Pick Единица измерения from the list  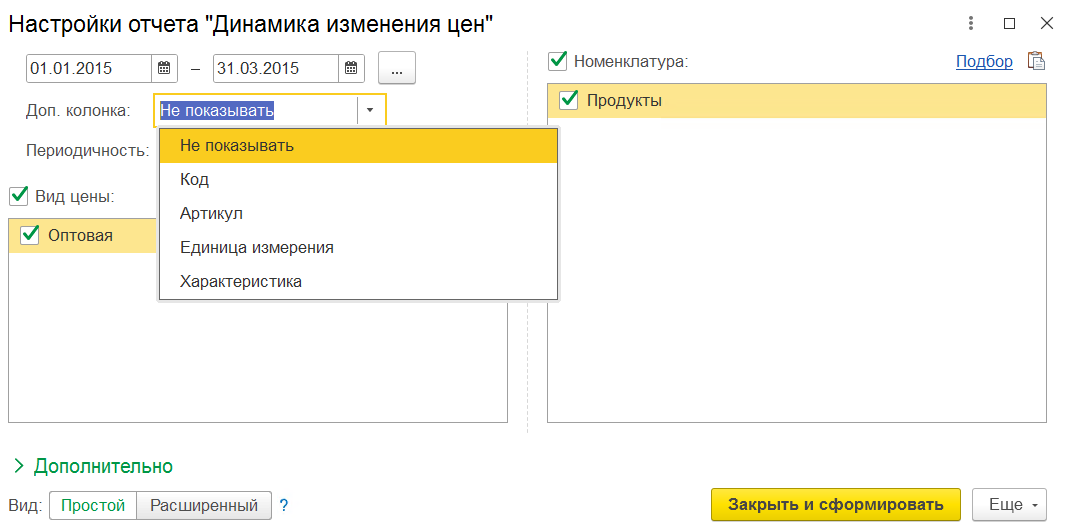359,248
